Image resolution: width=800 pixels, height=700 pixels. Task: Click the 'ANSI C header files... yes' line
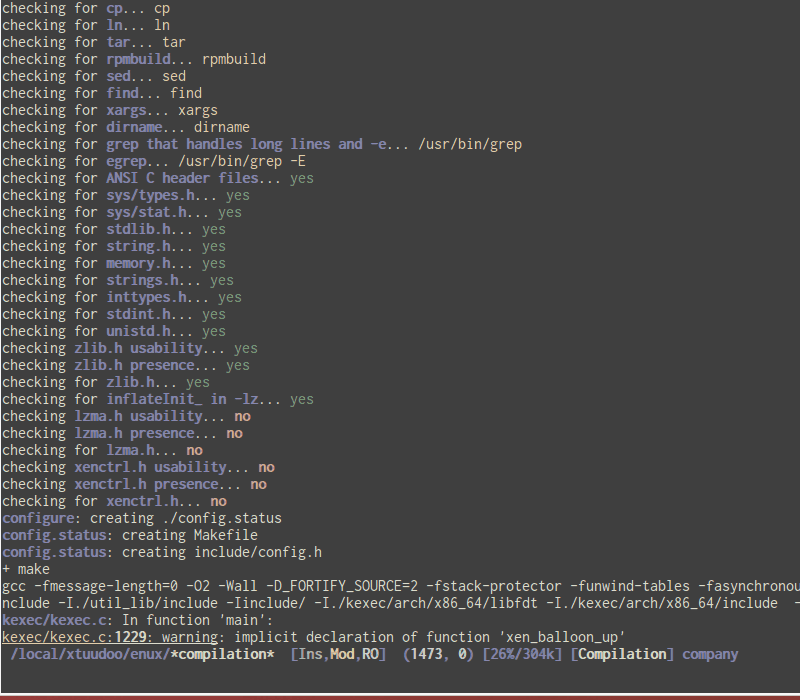[x=158, y=178]
